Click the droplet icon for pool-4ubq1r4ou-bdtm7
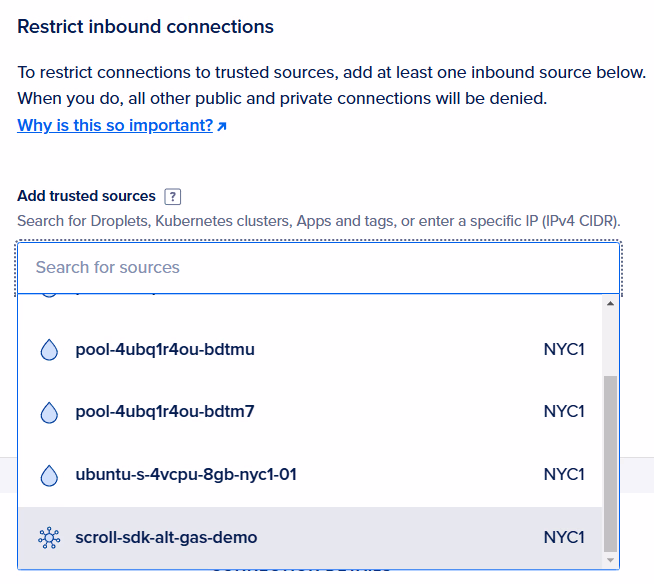The image size is (654, 584). [x=49, y=412]
